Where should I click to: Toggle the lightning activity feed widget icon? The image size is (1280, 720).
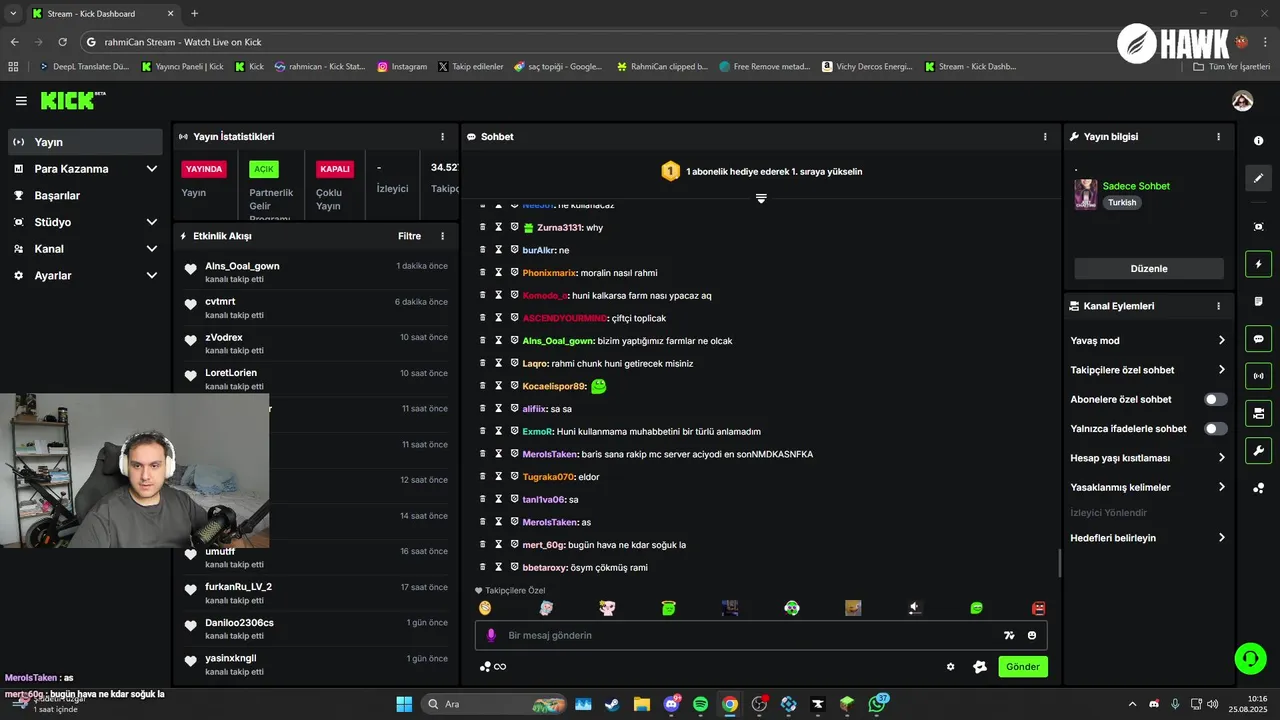1258,264
